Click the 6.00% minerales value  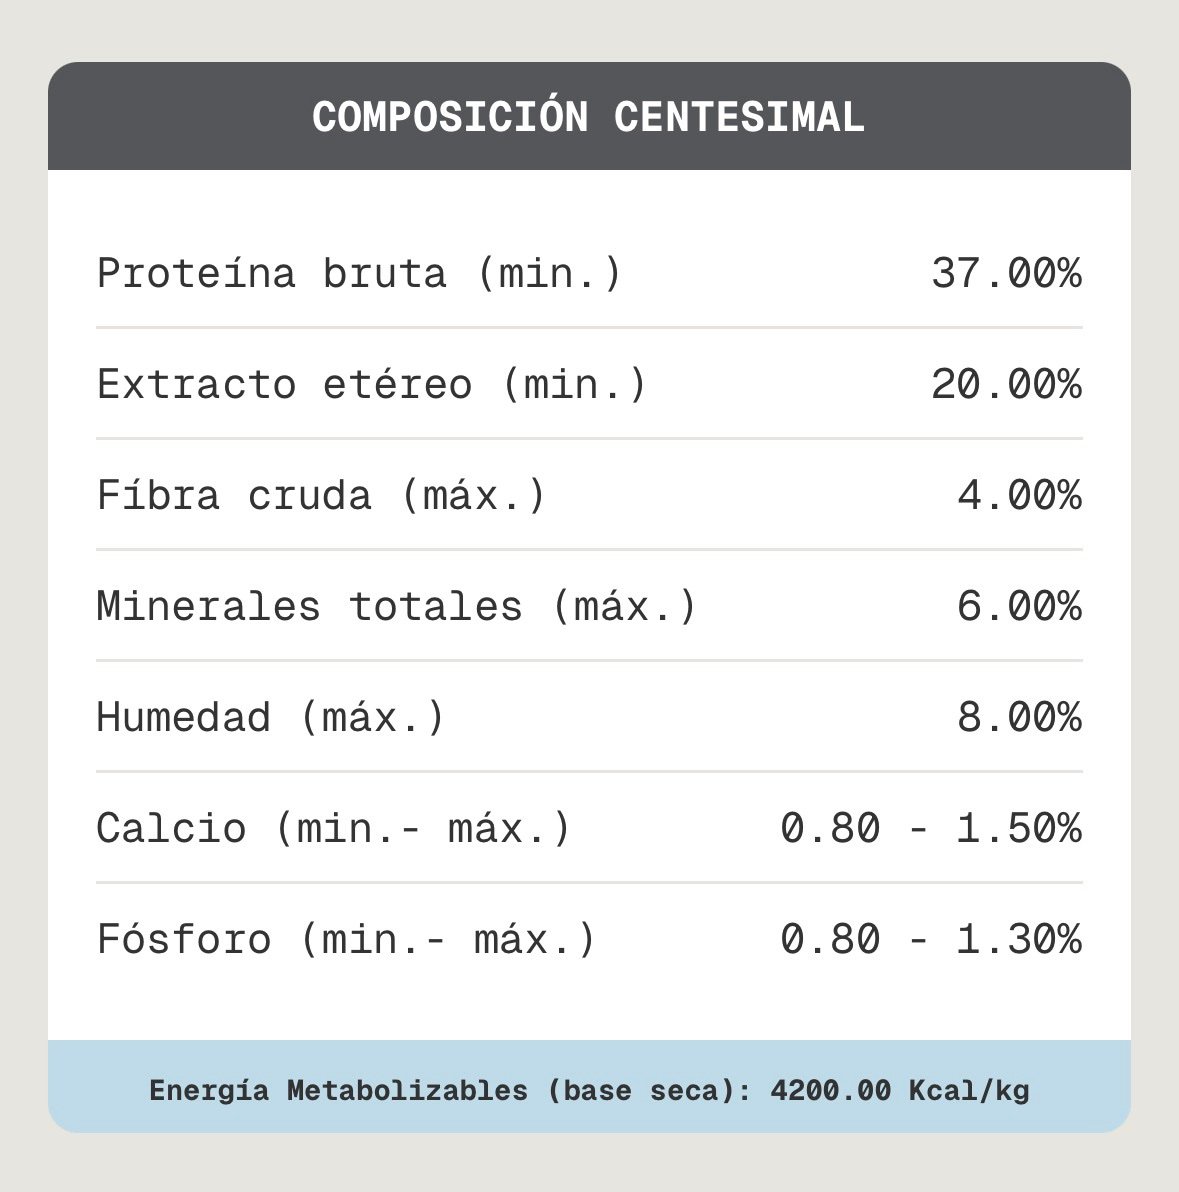click(x=1019, y=606)
